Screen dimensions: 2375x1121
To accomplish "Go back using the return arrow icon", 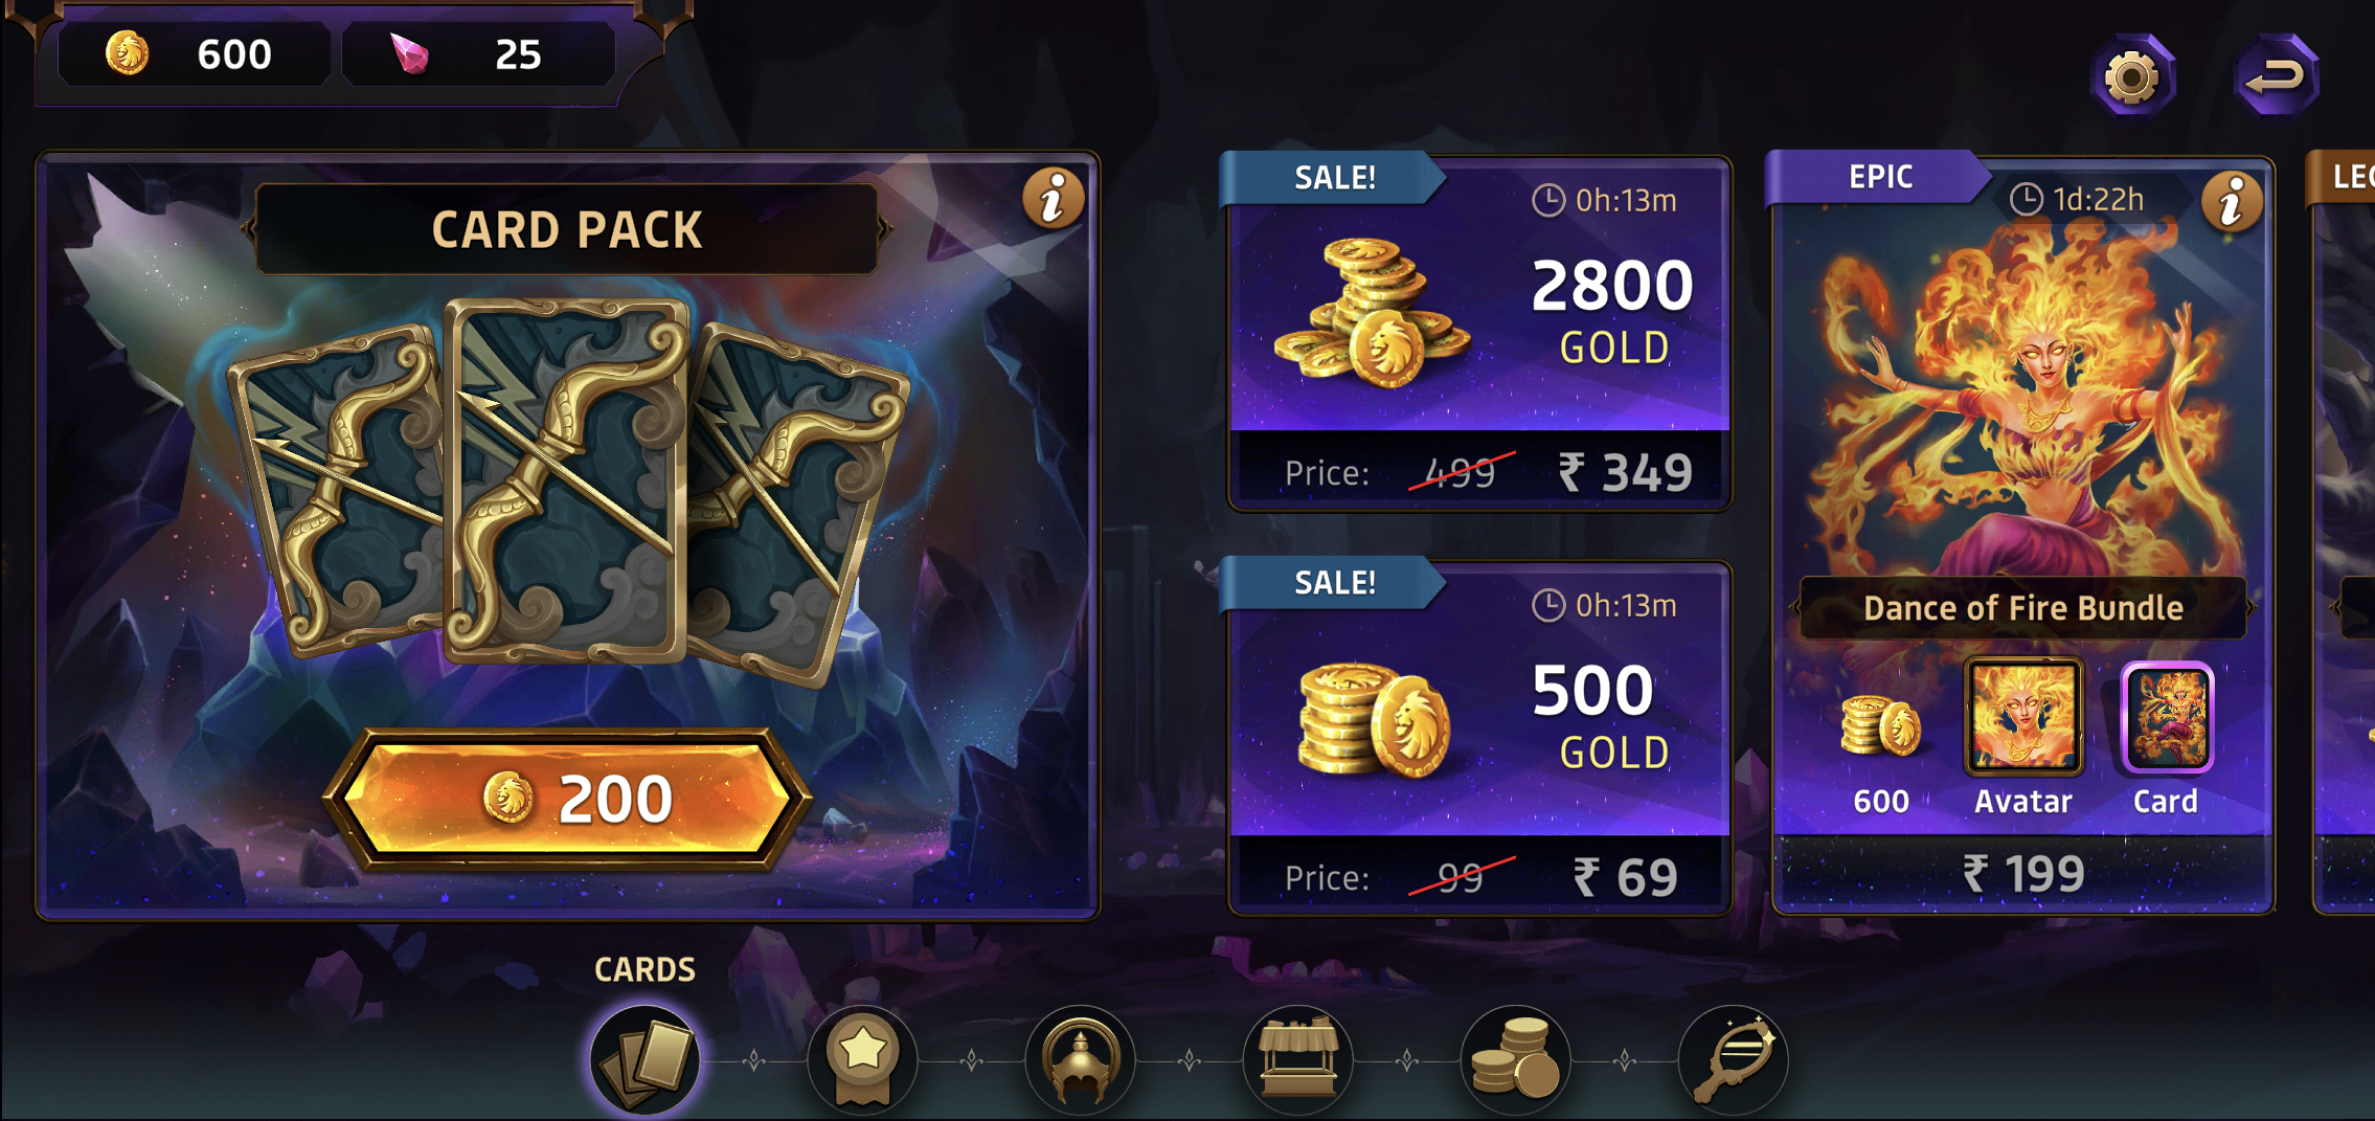I will [x=2276, y=76].
